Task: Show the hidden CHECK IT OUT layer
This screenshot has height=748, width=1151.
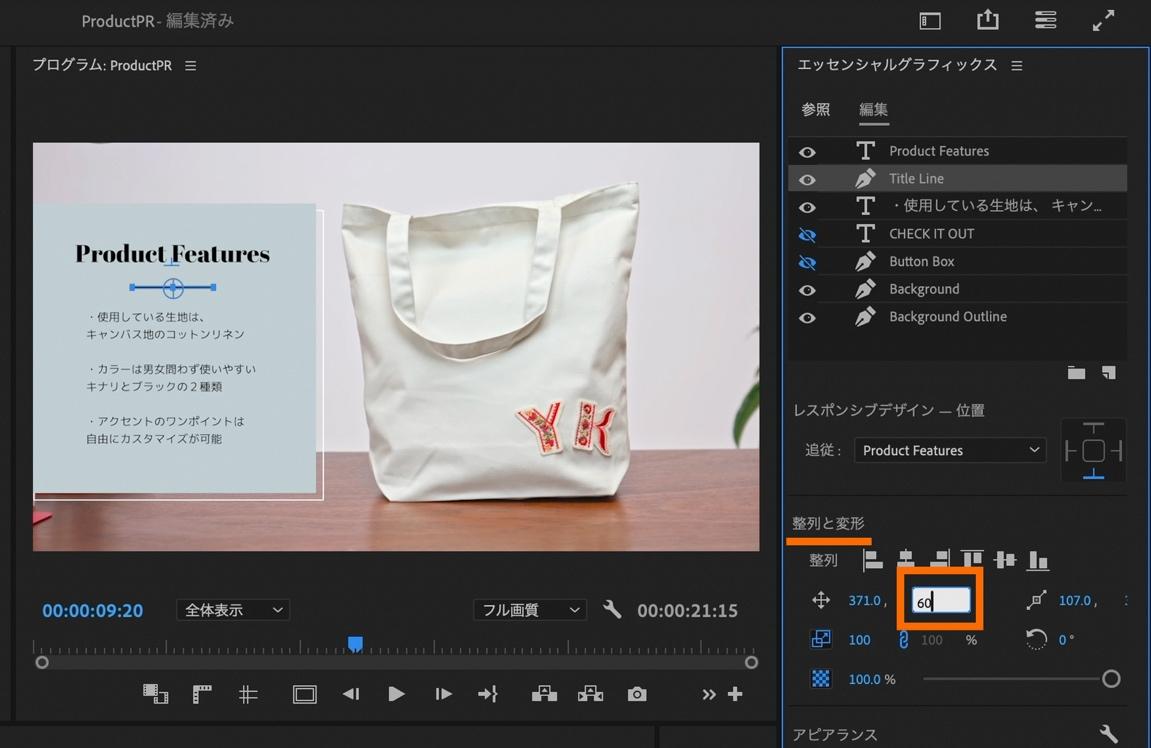Action: click(x=807, y=234)
